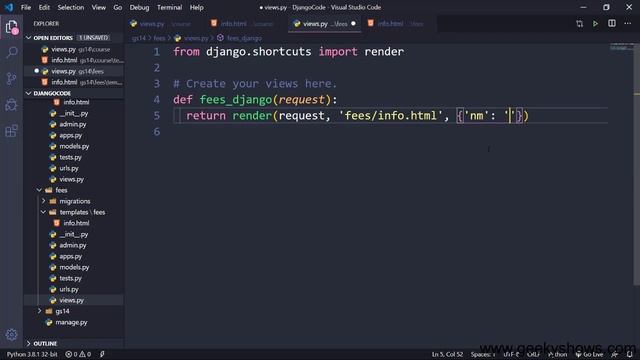
Task: Open the Terminal menu
Action: [169, 7]
